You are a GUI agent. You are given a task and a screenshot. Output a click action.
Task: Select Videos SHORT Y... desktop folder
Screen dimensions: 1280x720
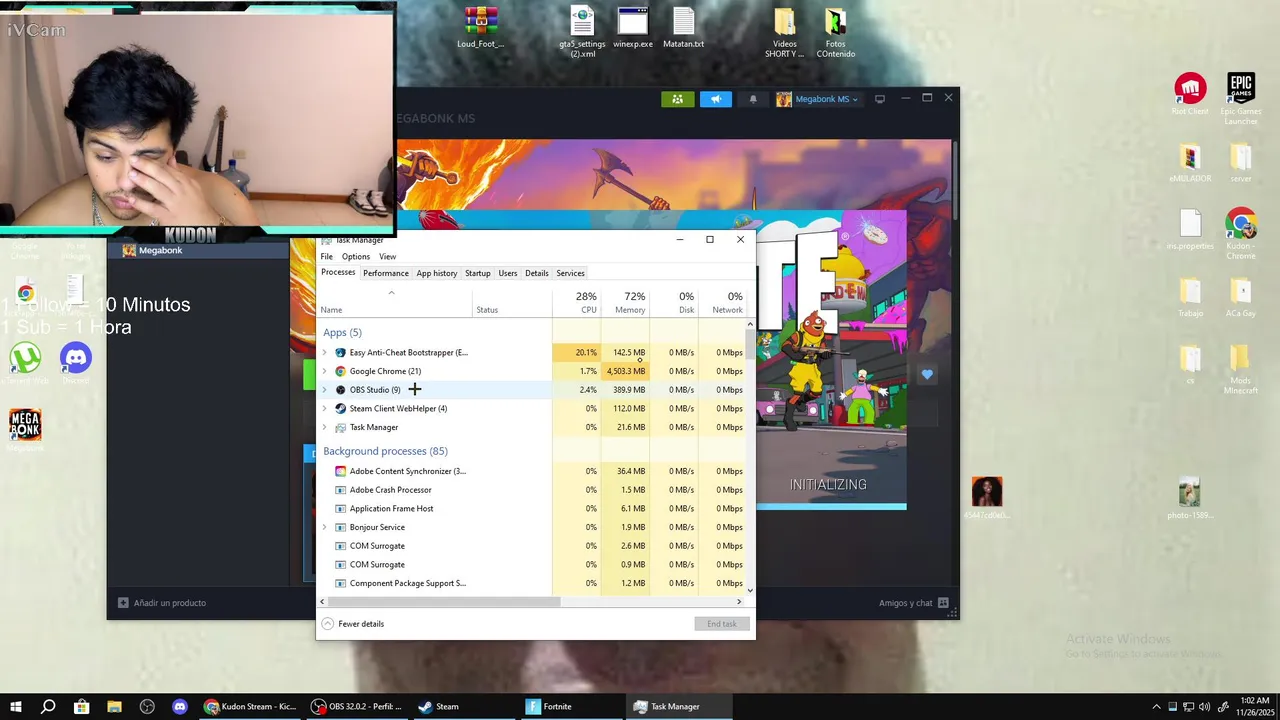785,32
